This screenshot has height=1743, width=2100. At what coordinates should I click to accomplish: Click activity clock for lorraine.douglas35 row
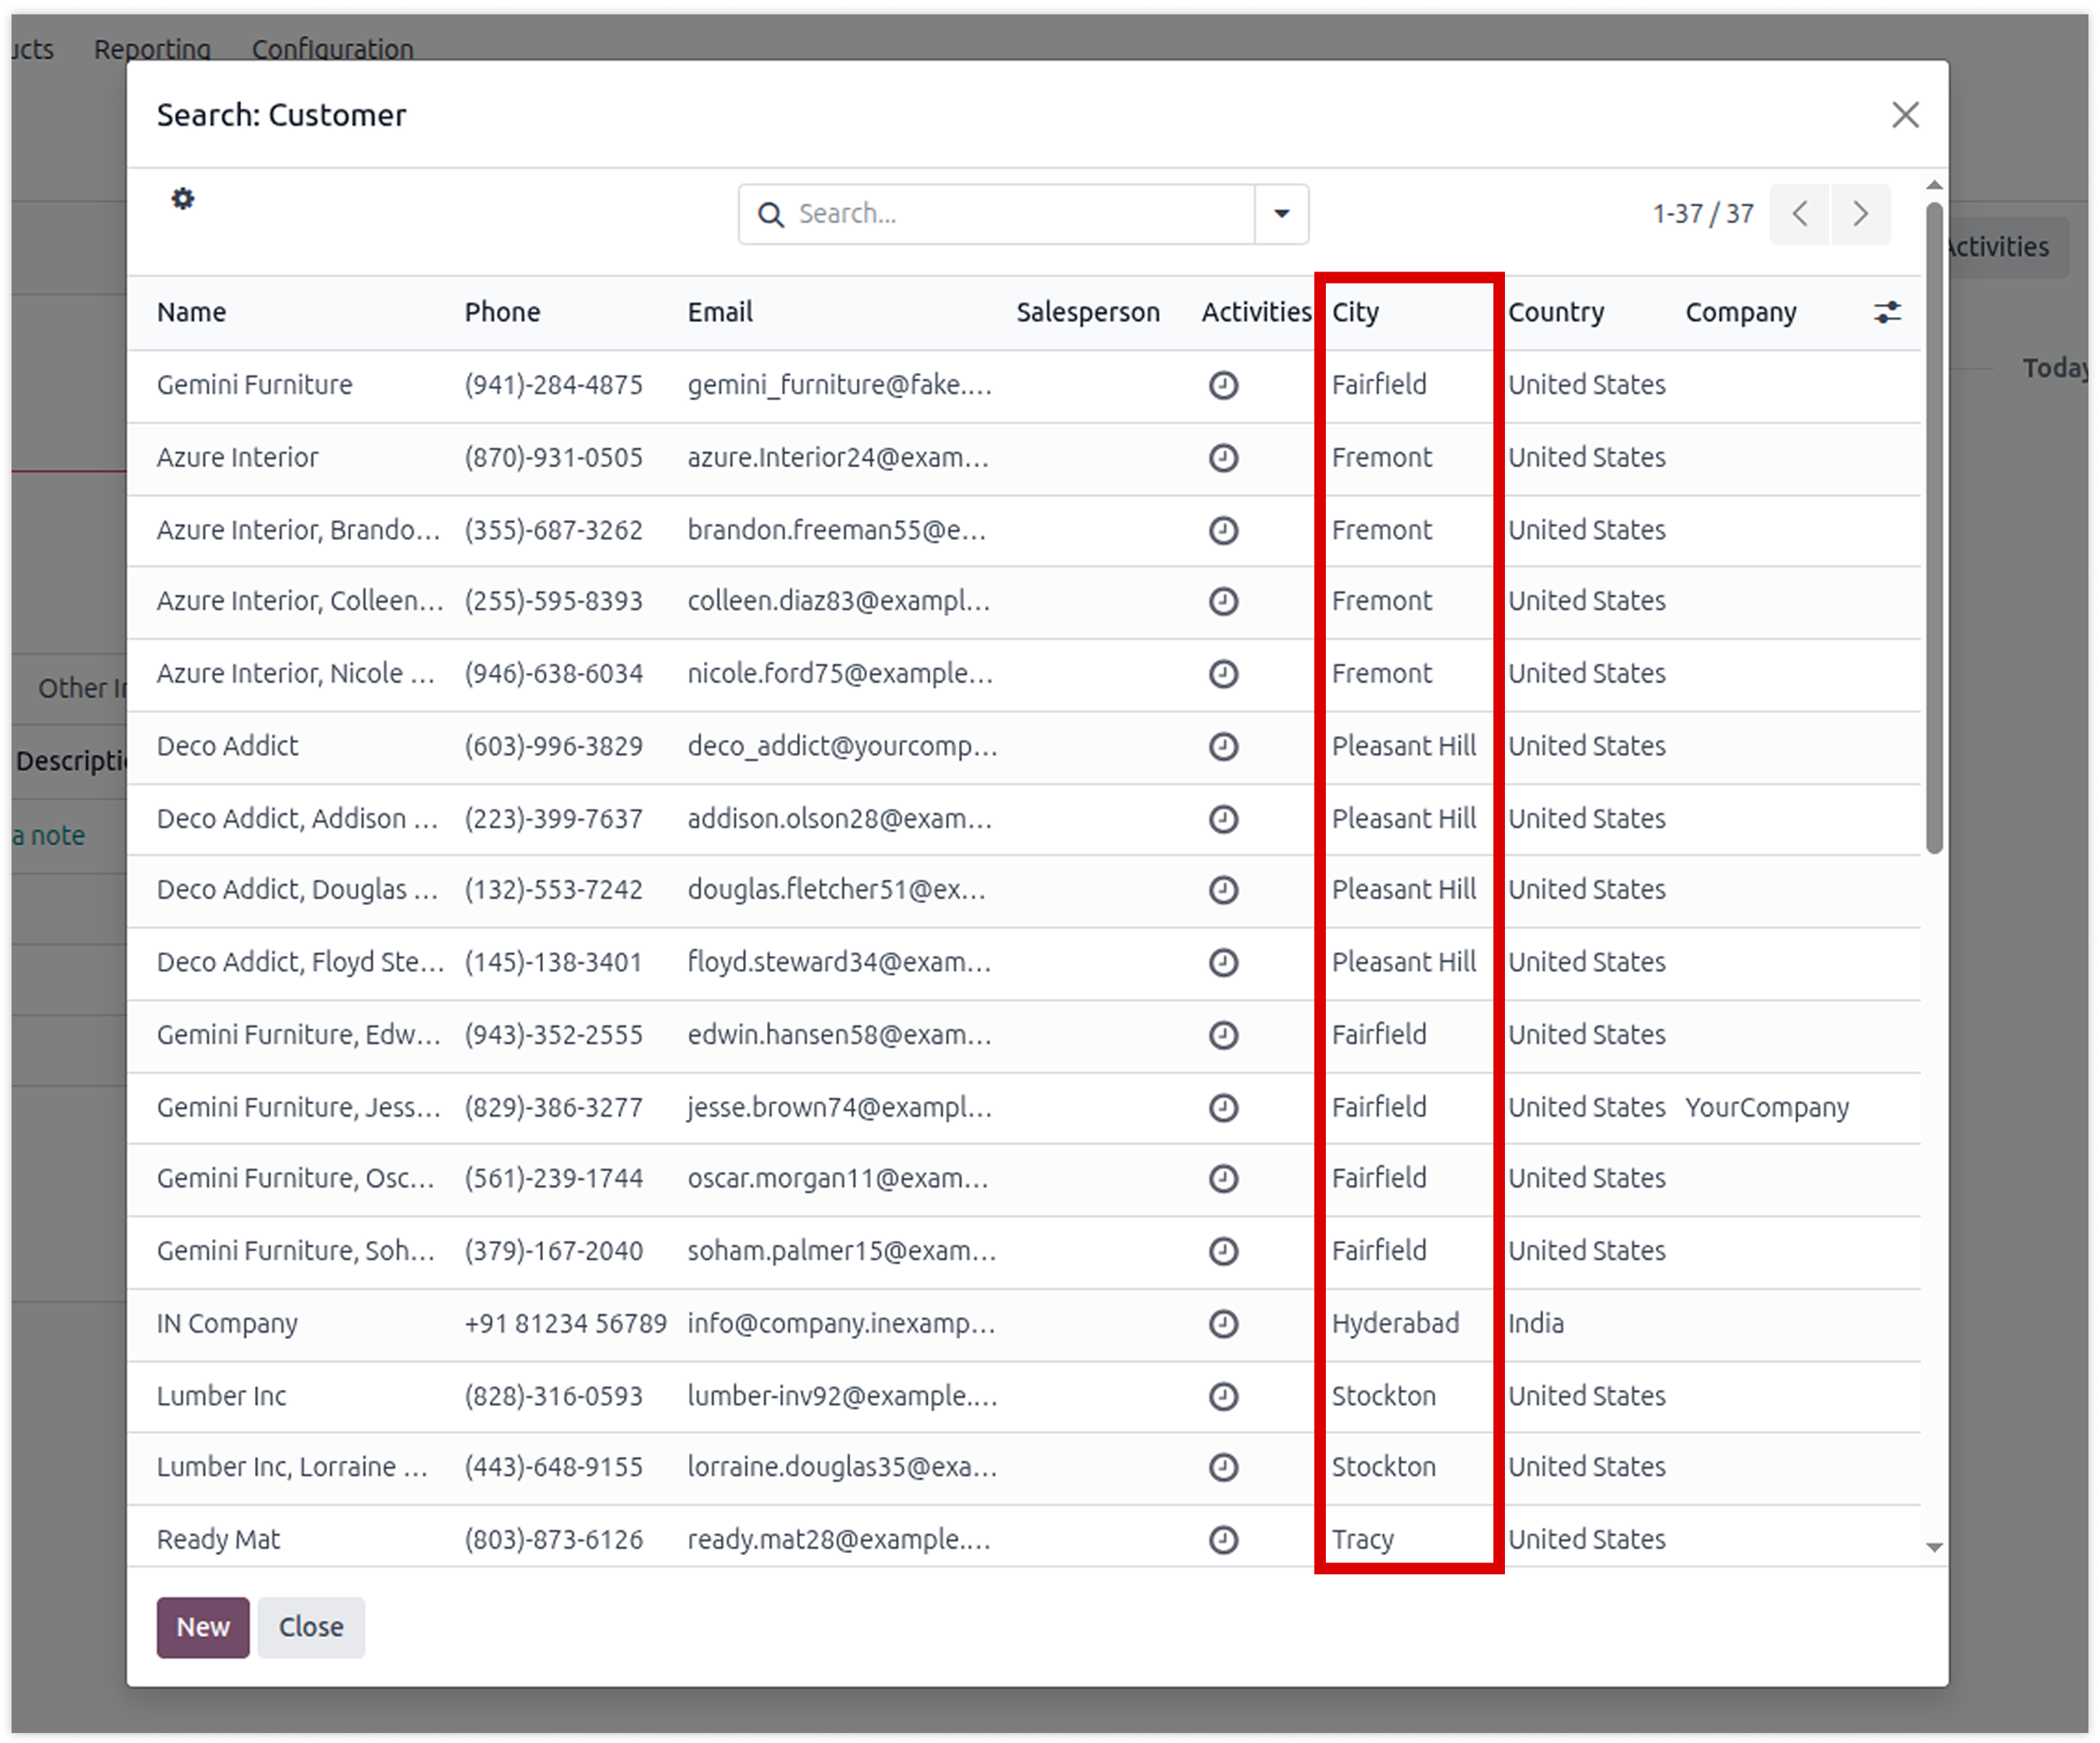click(1223, 1467)
